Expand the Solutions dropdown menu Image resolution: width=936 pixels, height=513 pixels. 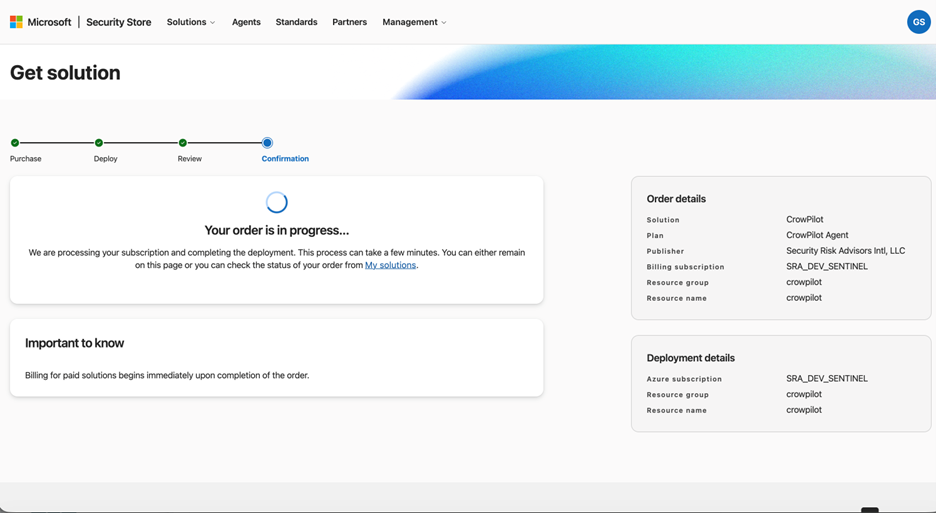coord(191,22)
